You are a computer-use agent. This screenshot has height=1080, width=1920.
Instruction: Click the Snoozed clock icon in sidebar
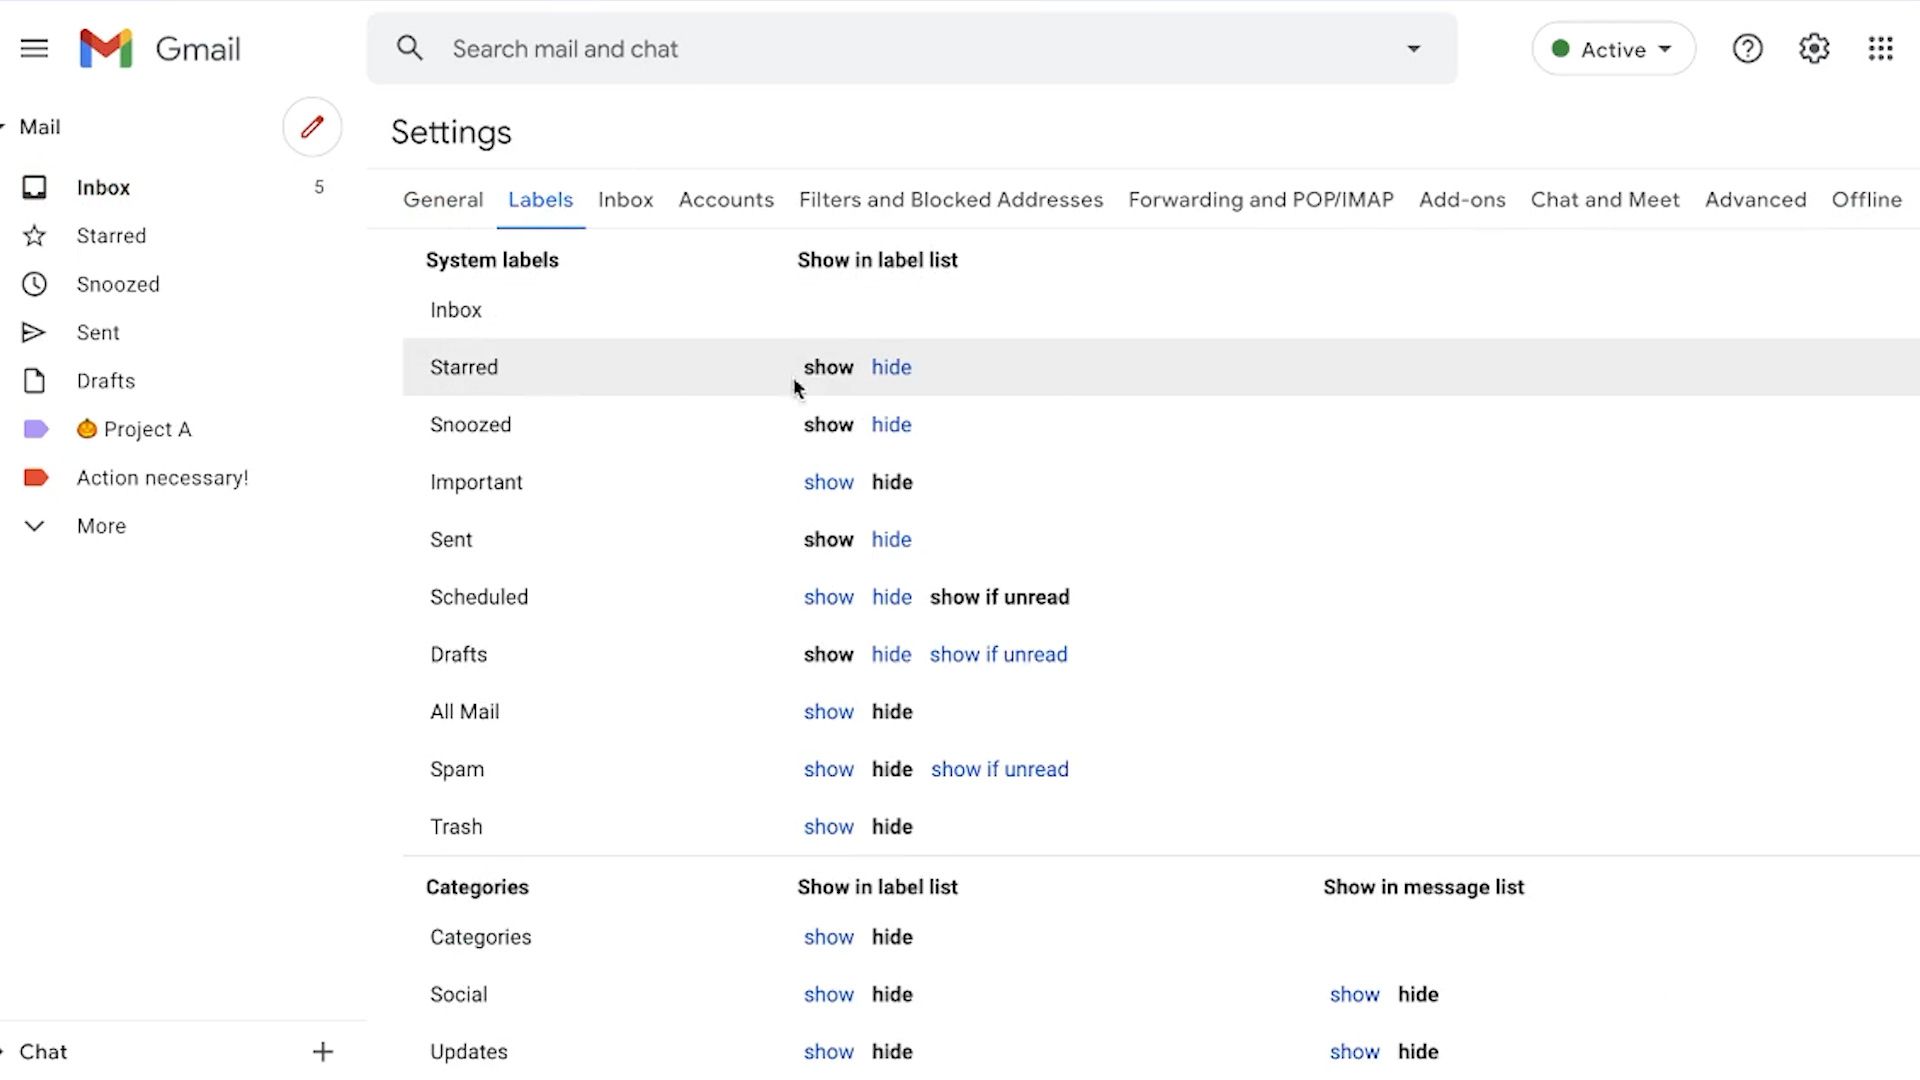pos(34,284)
